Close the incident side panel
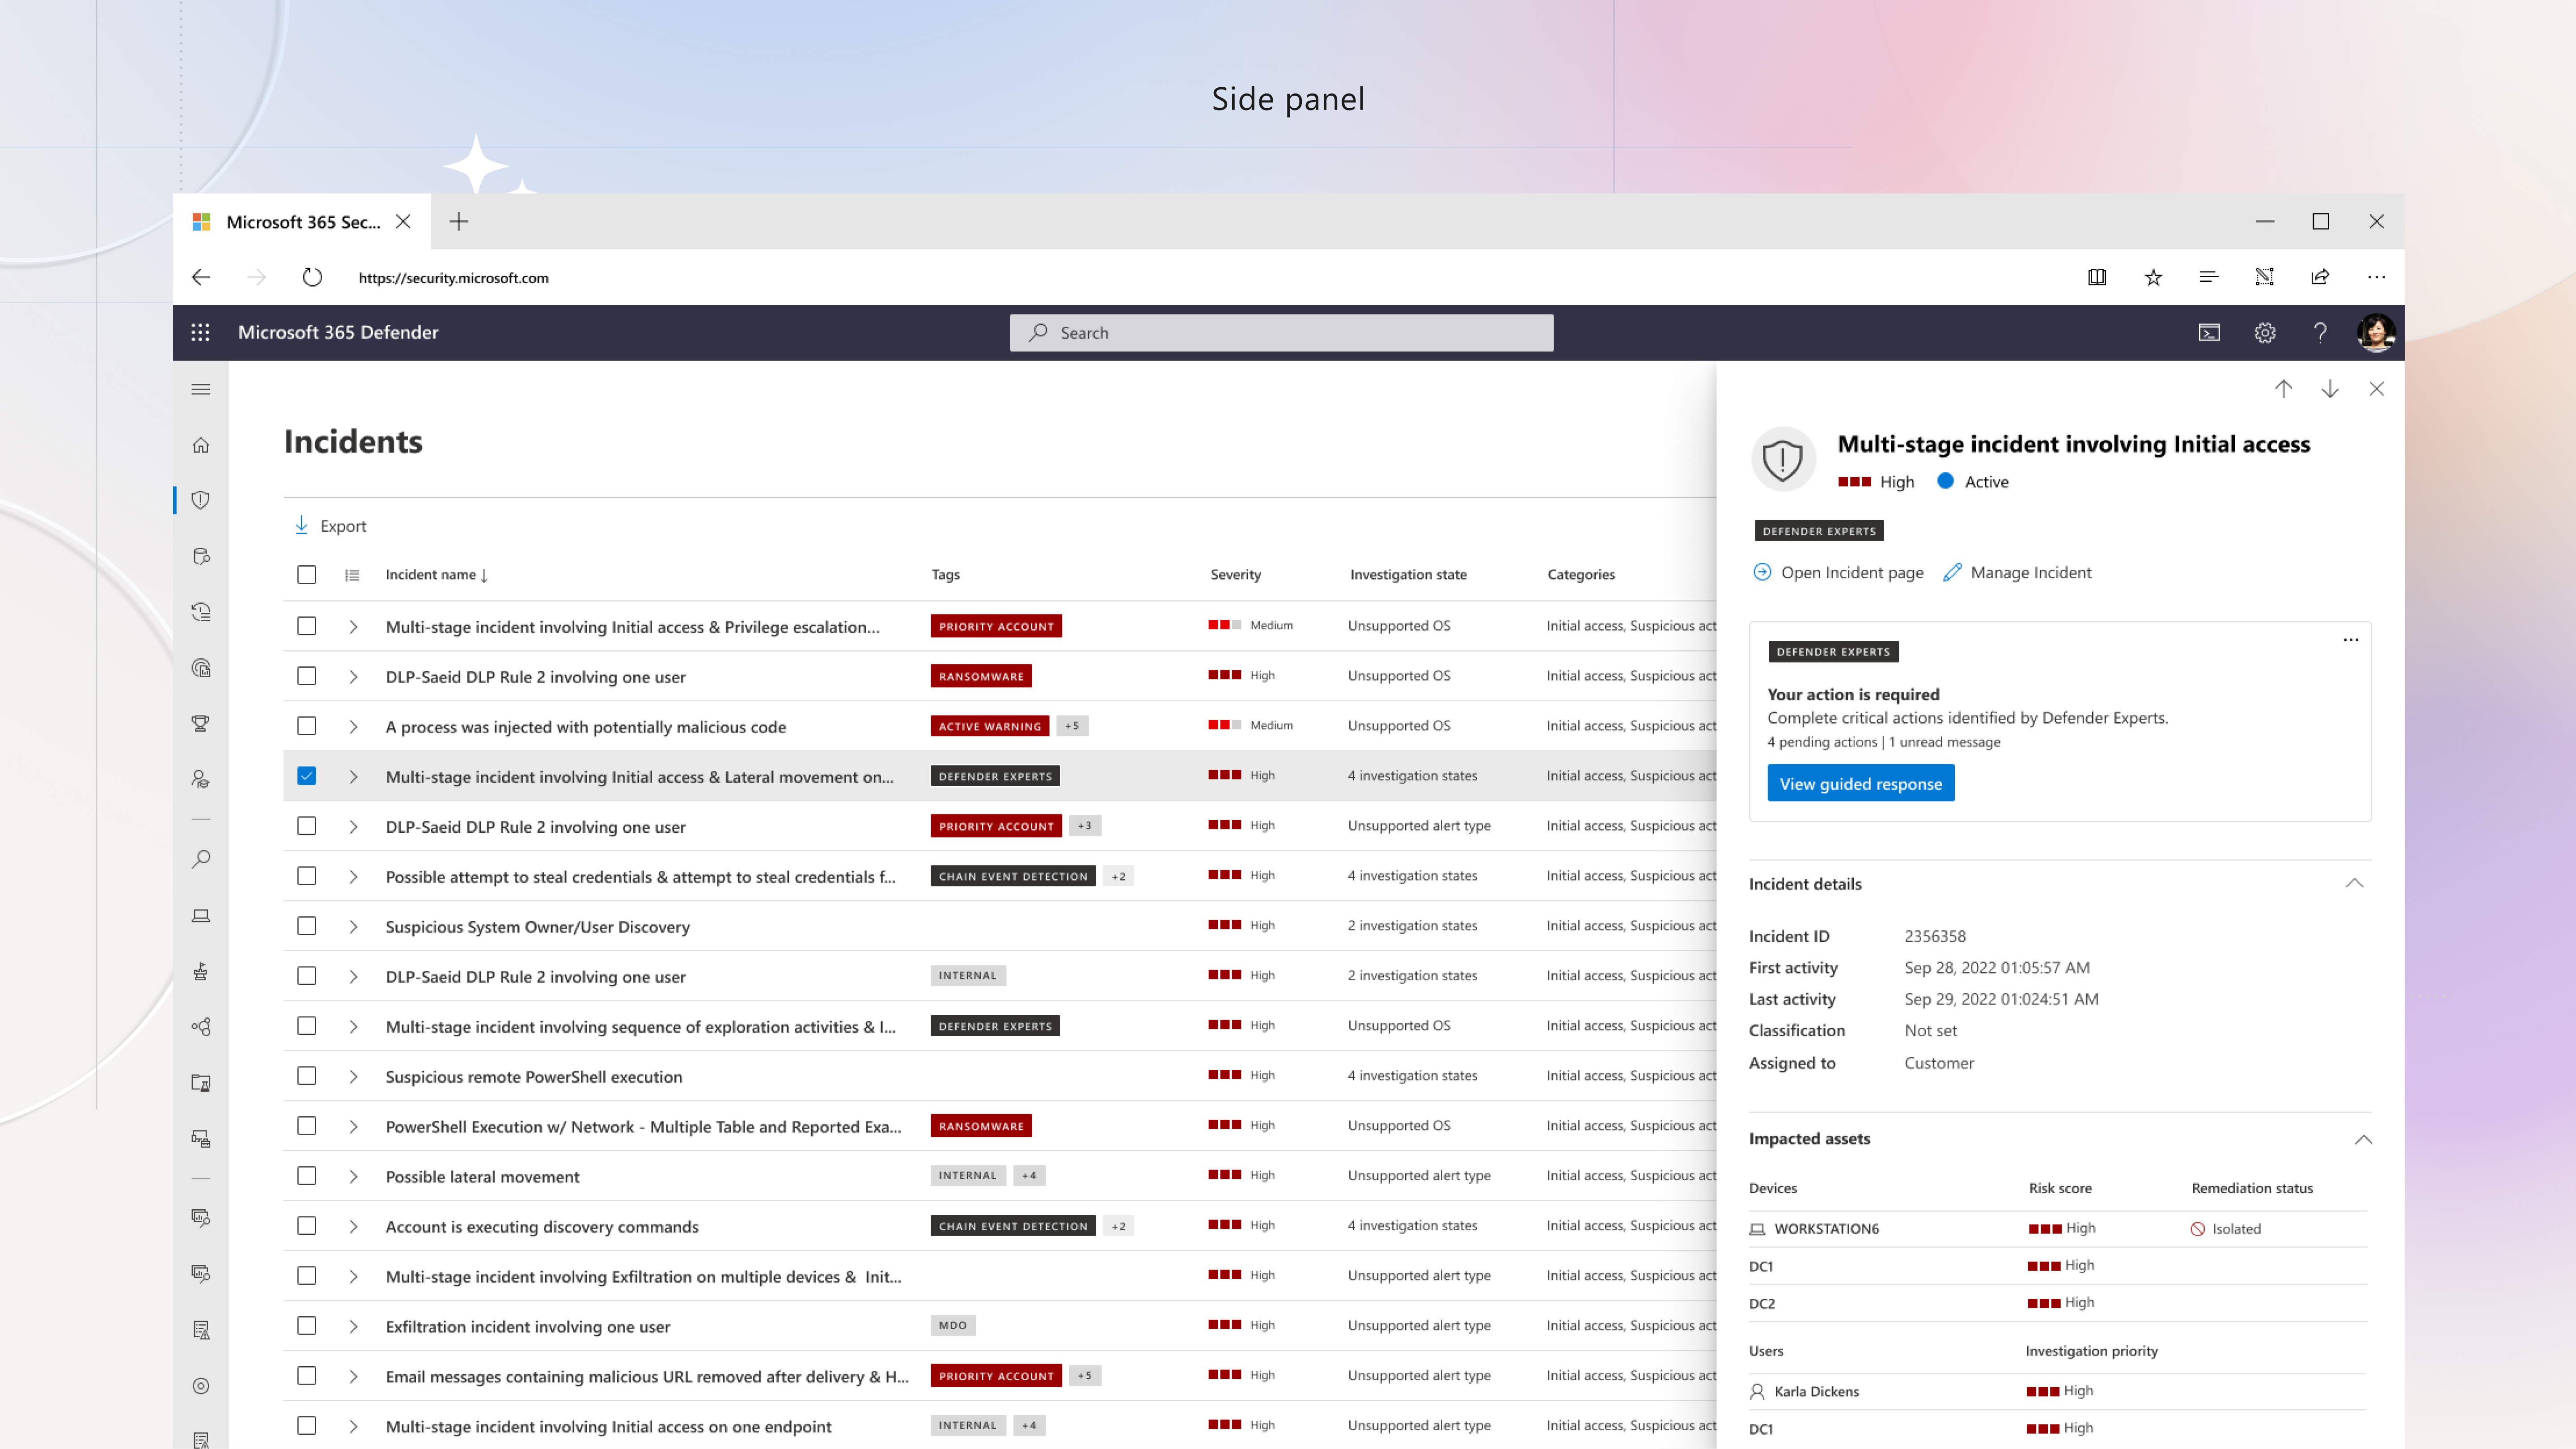Image resolution: width=2576 pixels, height=1449 pixels. click(x=2377, y=389)
